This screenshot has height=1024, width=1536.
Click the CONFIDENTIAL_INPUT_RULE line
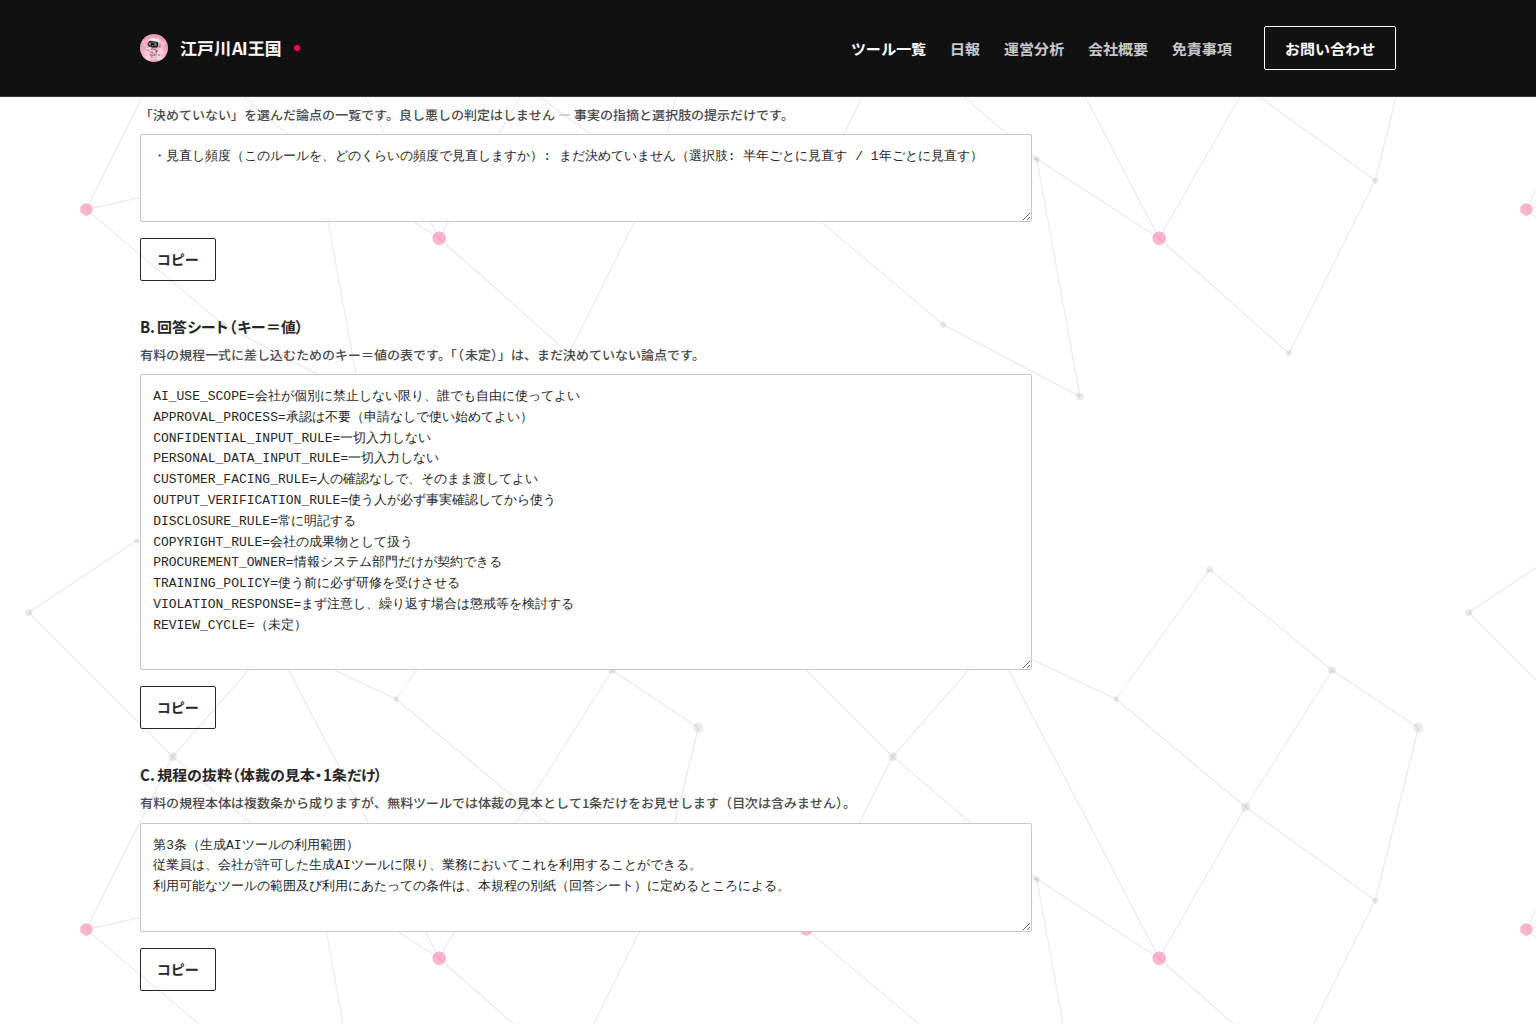tap(292, 438)
